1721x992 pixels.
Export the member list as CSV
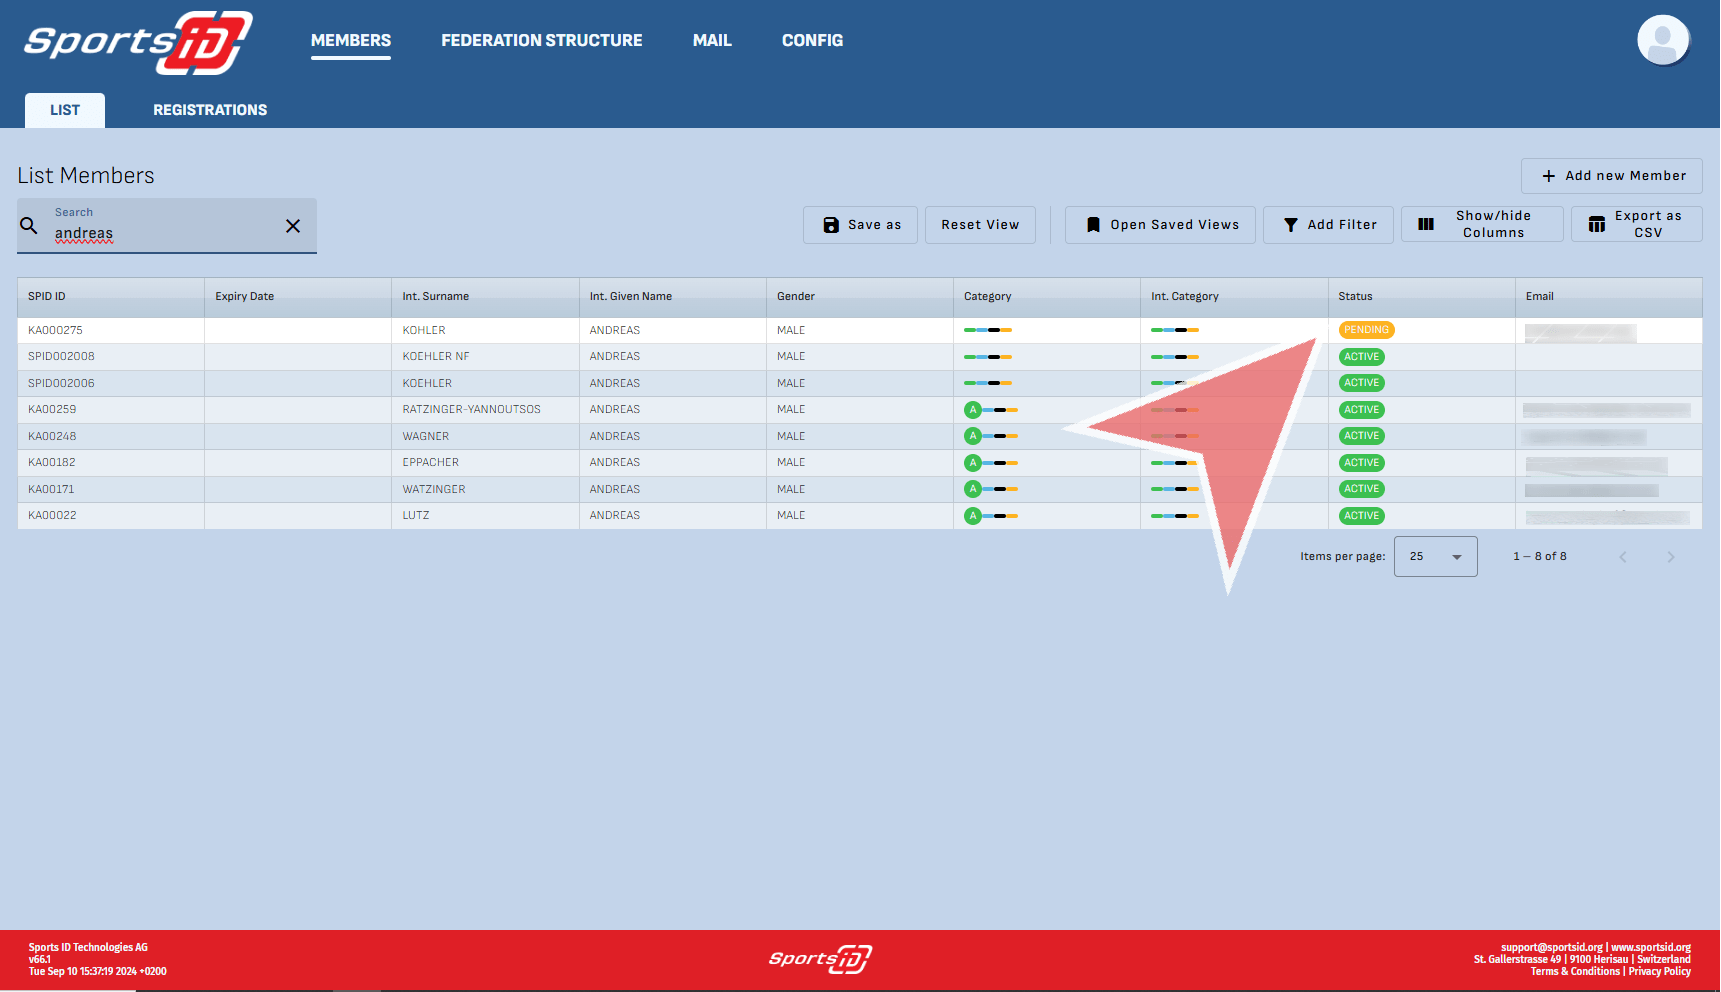click(1636, 224)
